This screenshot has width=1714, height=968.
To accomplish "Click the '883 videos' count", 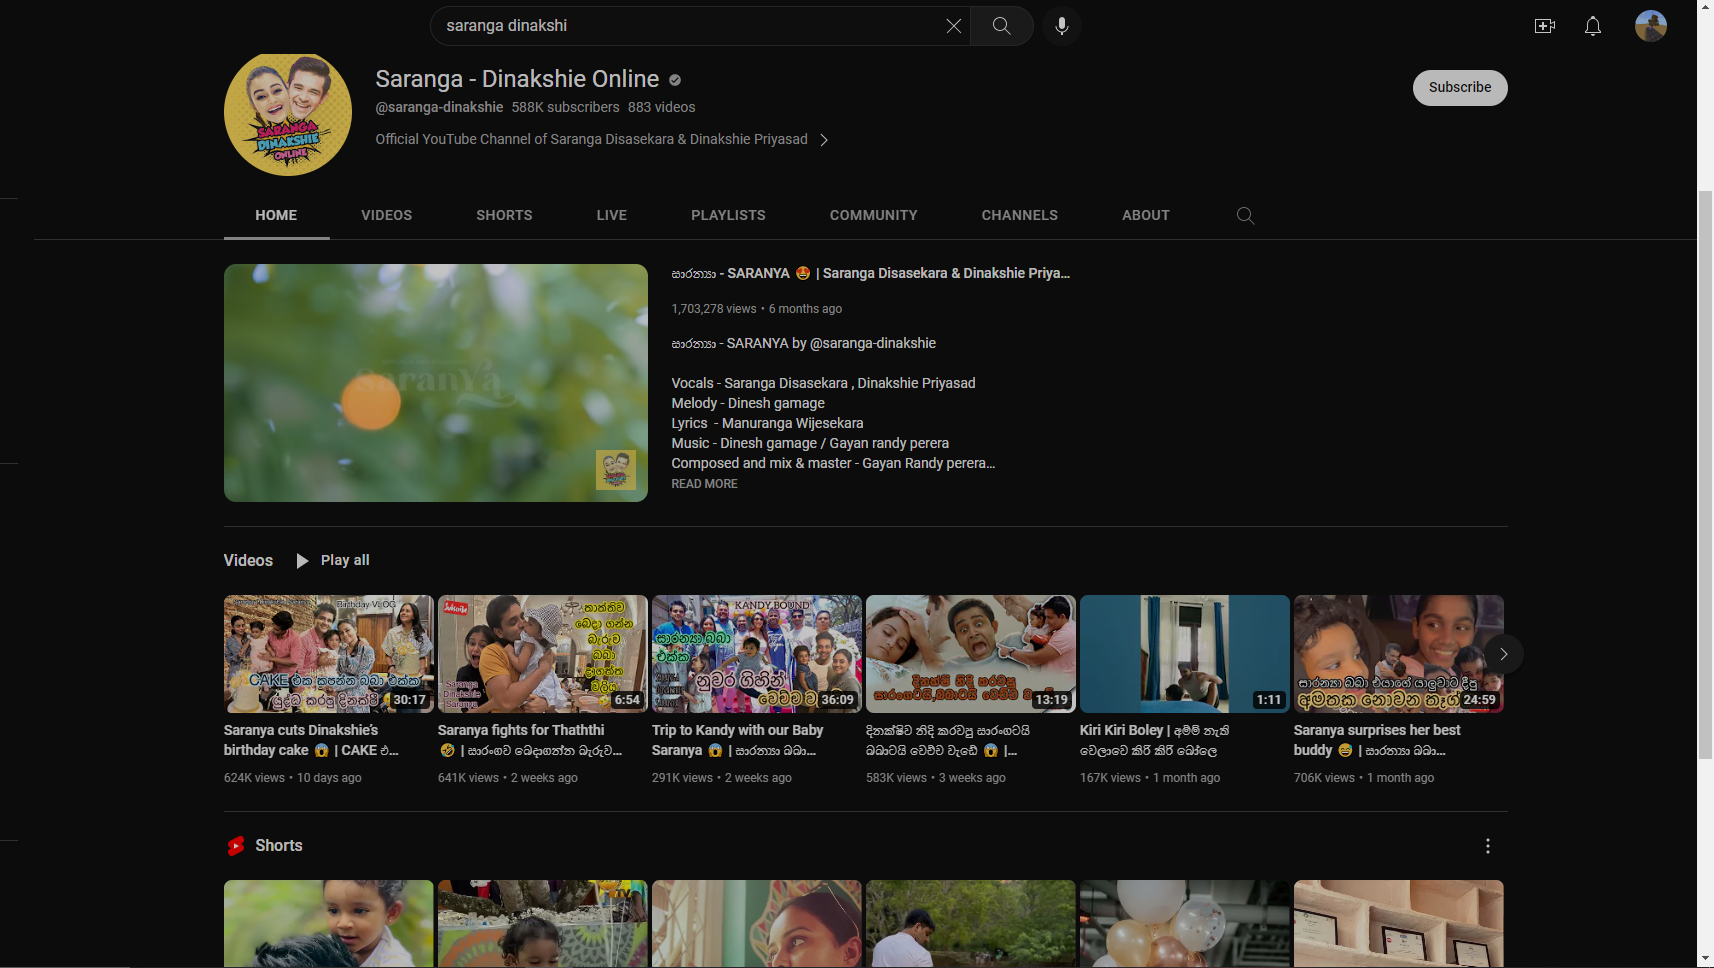I will click(662, 107).
